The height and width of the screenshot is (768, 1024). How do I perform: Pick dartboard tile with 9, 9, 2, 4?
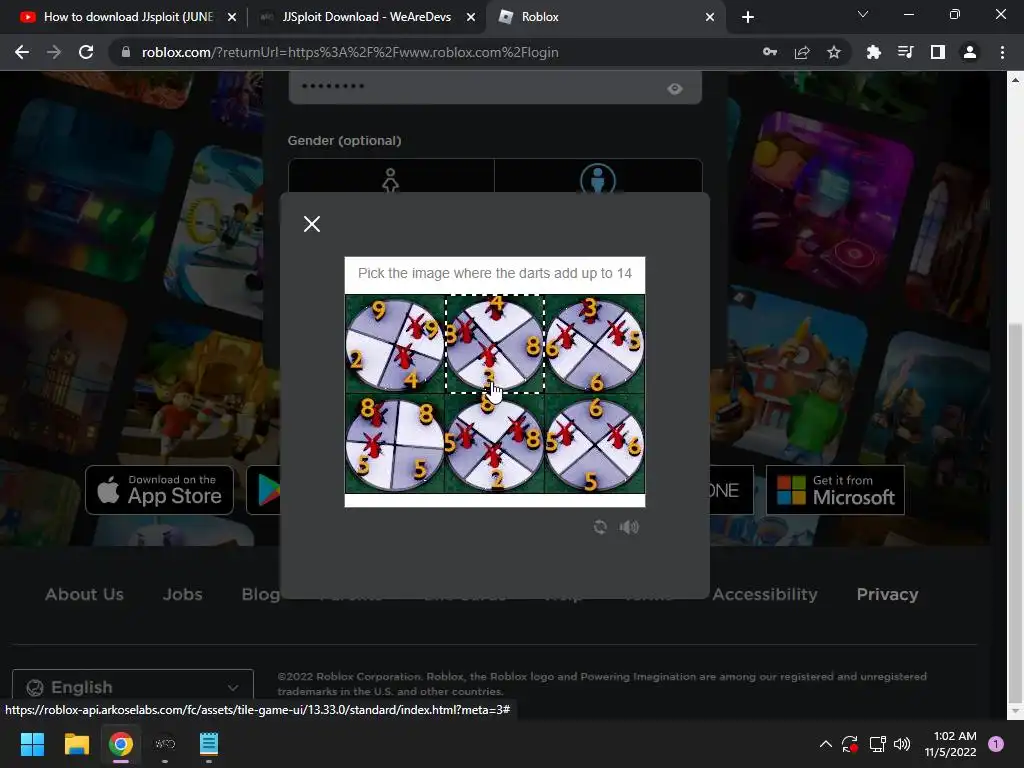click(395, 344)
